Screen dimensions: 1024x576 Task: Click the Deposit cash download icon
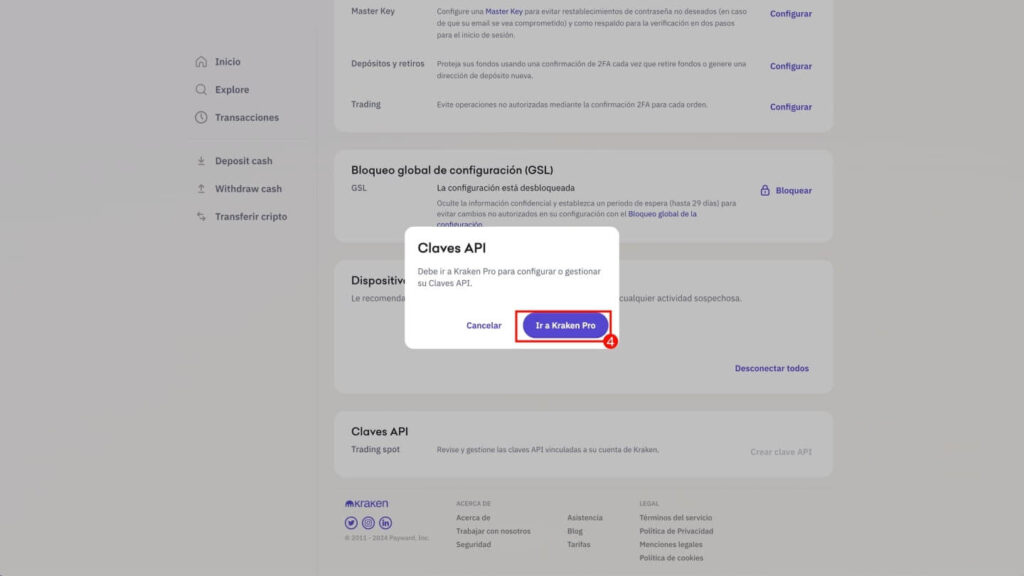pyautogui.click(x=201, y=161)
